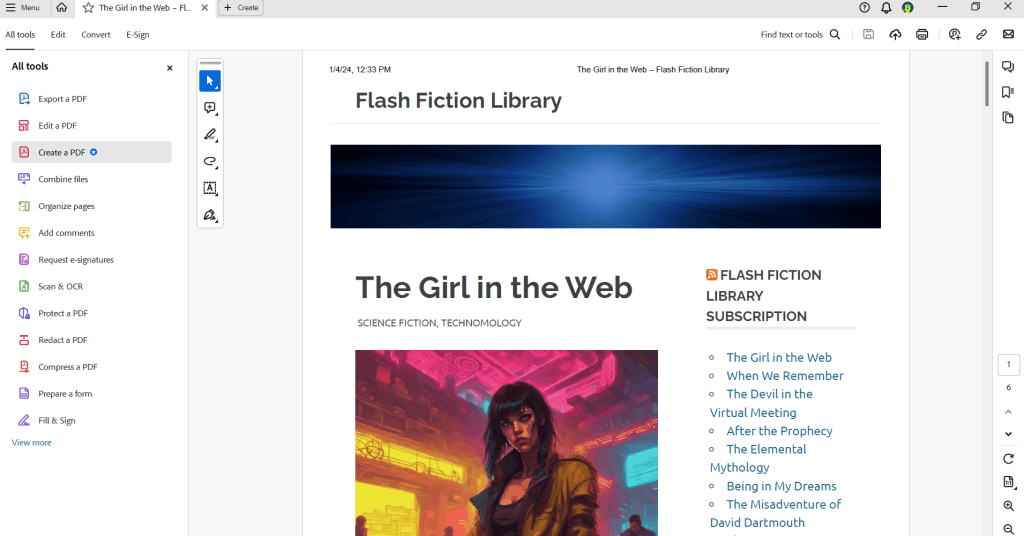
Task: Open the page display options icon
Action: pyautogui.click(x=1009, y=482)
